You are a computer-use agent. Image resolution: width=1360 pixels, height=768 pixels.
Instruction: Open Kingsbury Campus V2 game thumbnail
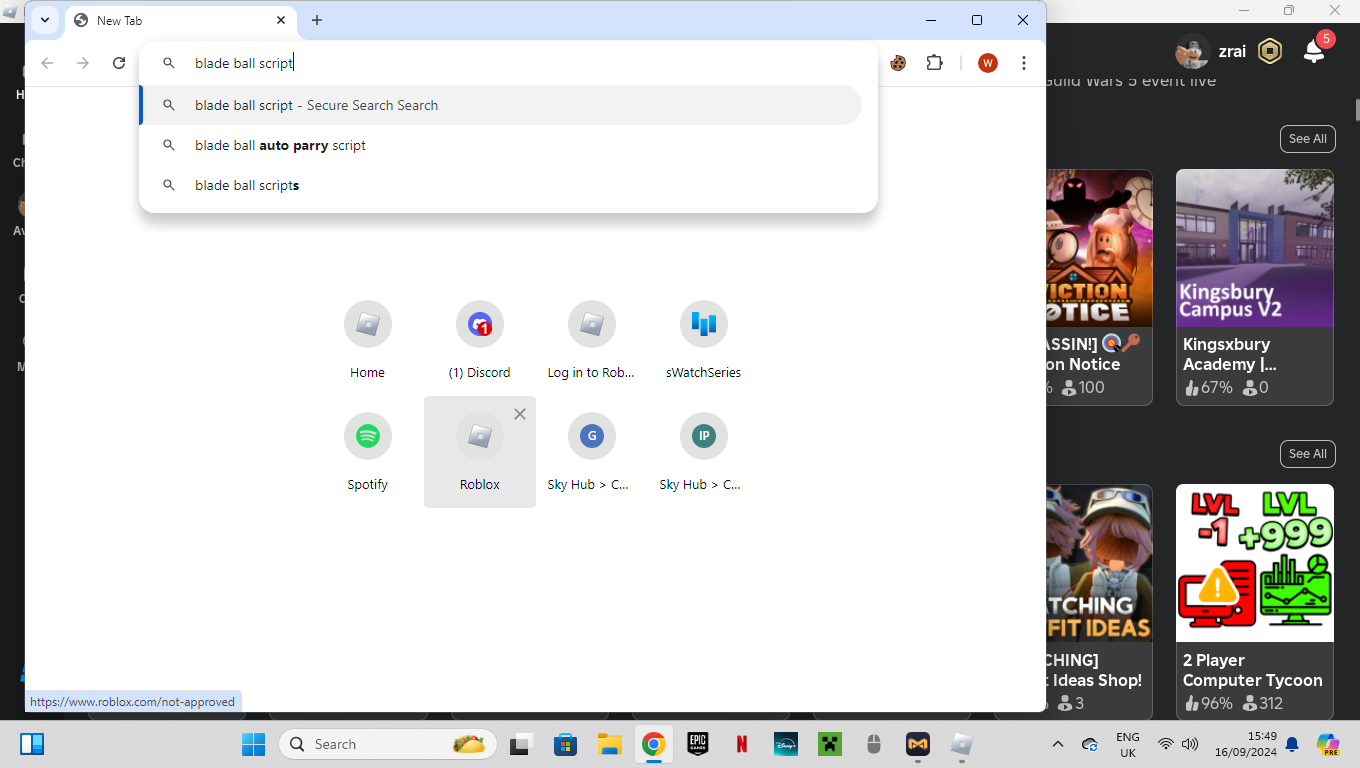point(1255,248)
